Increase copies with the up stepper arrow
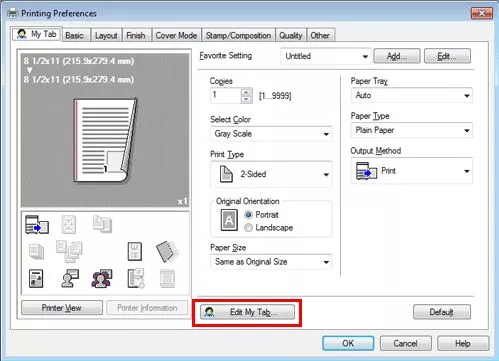Image resolution: width=499 pixels, height=361 pixels. tap(246, 92)
